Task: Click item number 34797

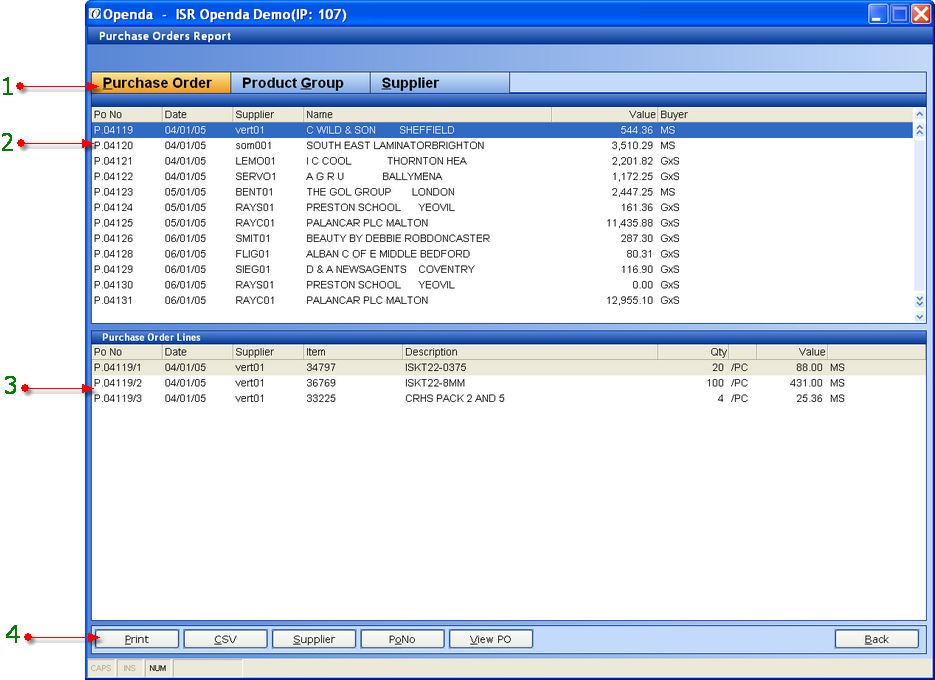Action: (x=321, y=367)
